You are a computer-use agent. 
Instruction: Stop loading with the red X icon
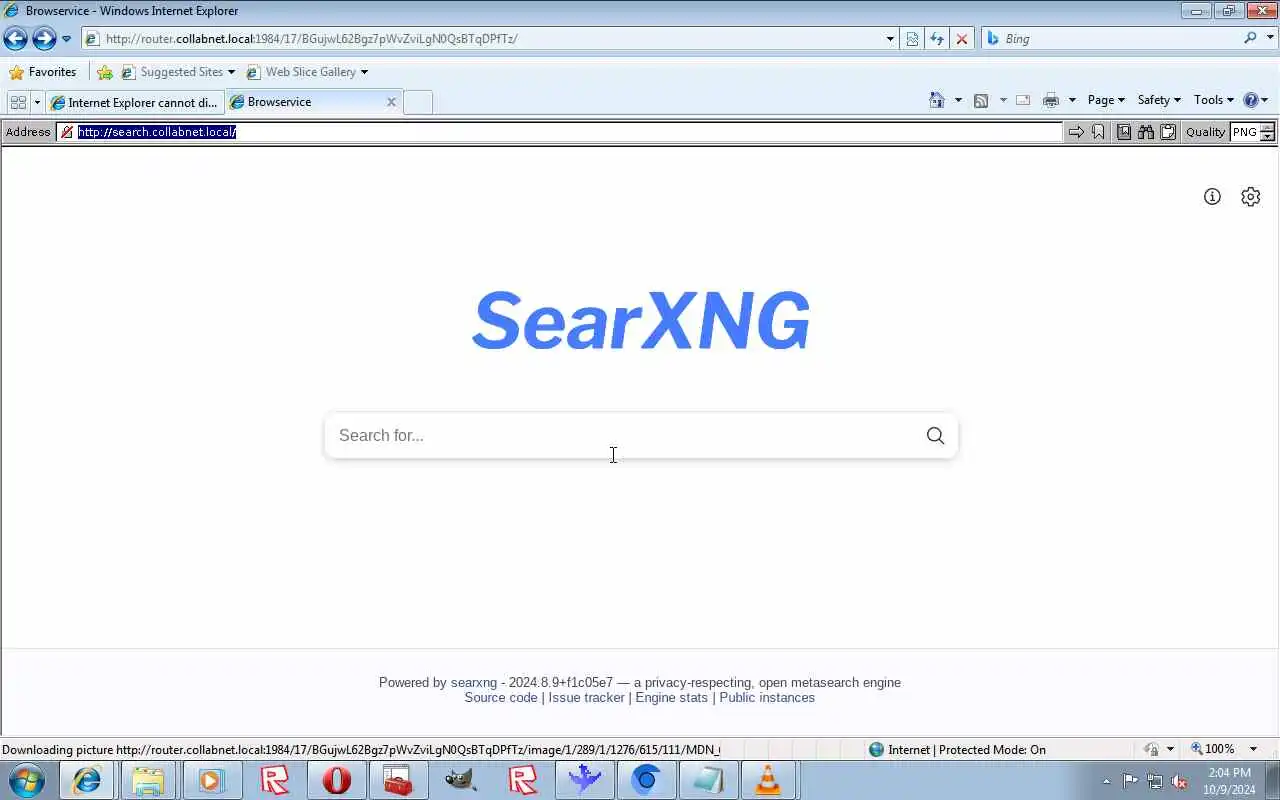tap(962, 39)
